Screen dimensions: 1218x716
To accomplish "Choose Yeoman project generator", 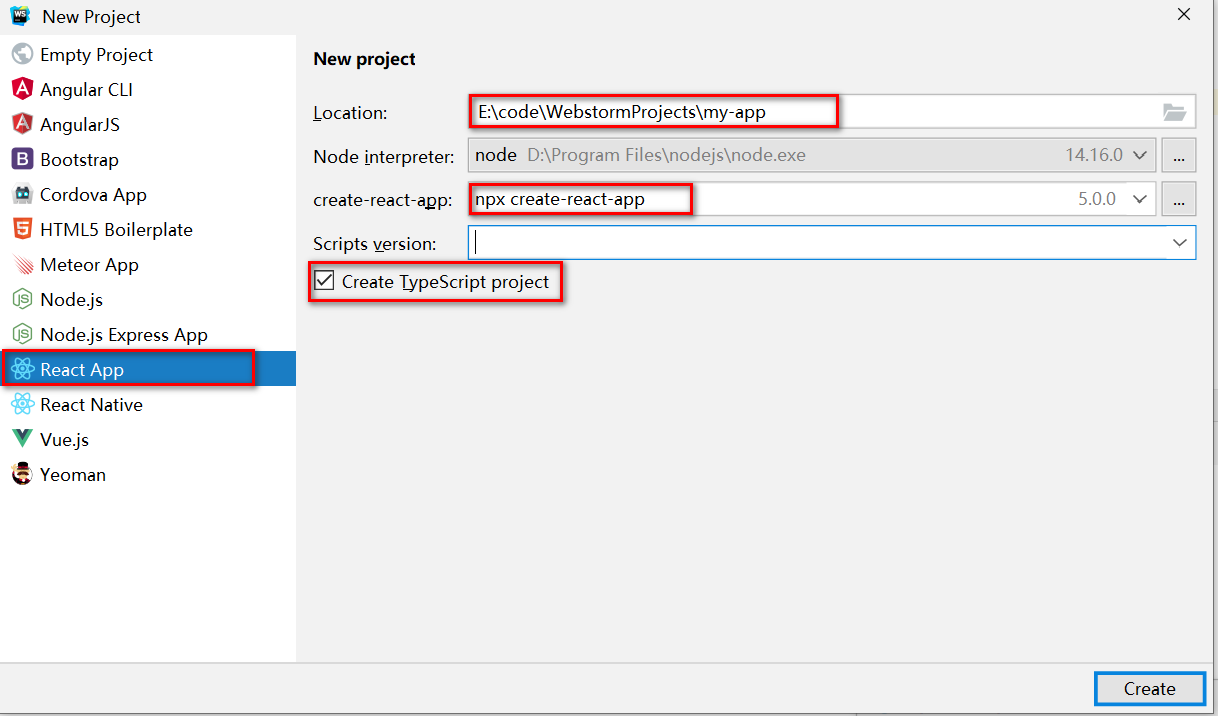I will (x=148, y=474).
